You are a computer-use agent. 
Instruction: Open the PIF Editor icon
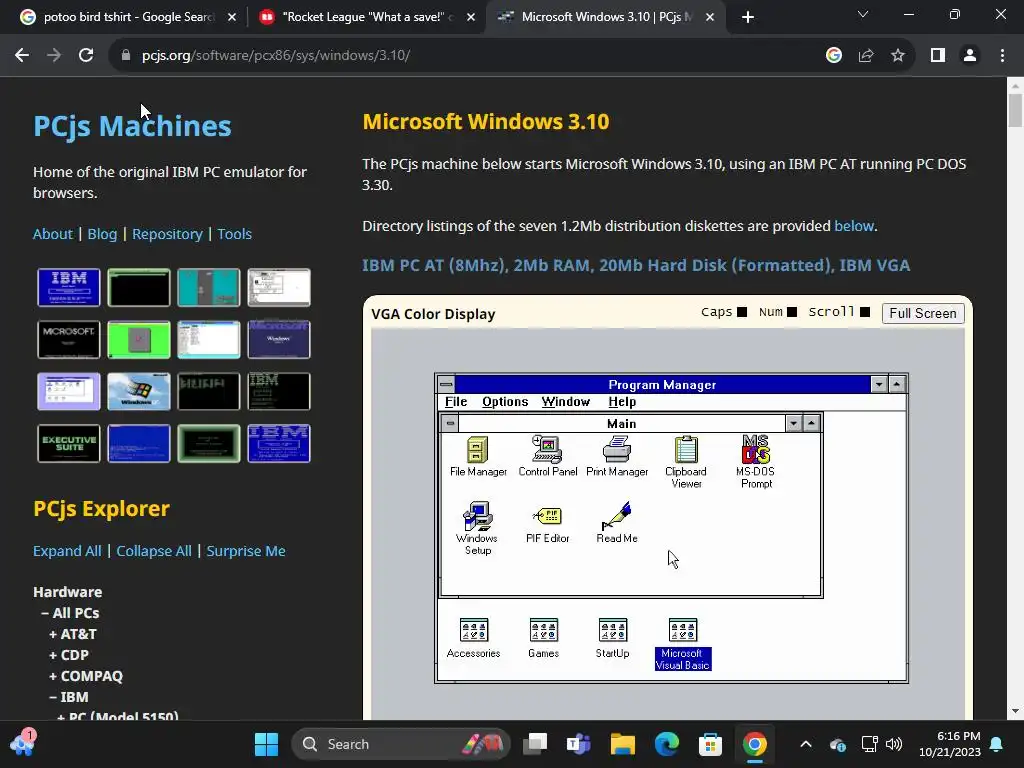[547, 524]
